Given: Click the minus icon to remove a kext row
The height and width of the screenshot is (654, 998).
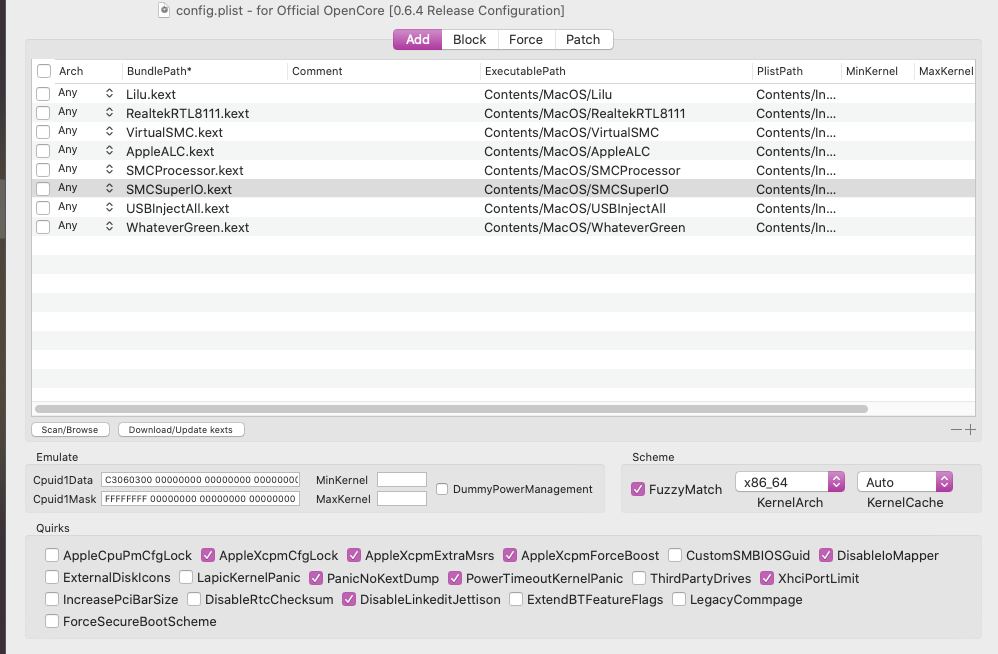Looking at the screenshot, I should click(x=956, y=429).
